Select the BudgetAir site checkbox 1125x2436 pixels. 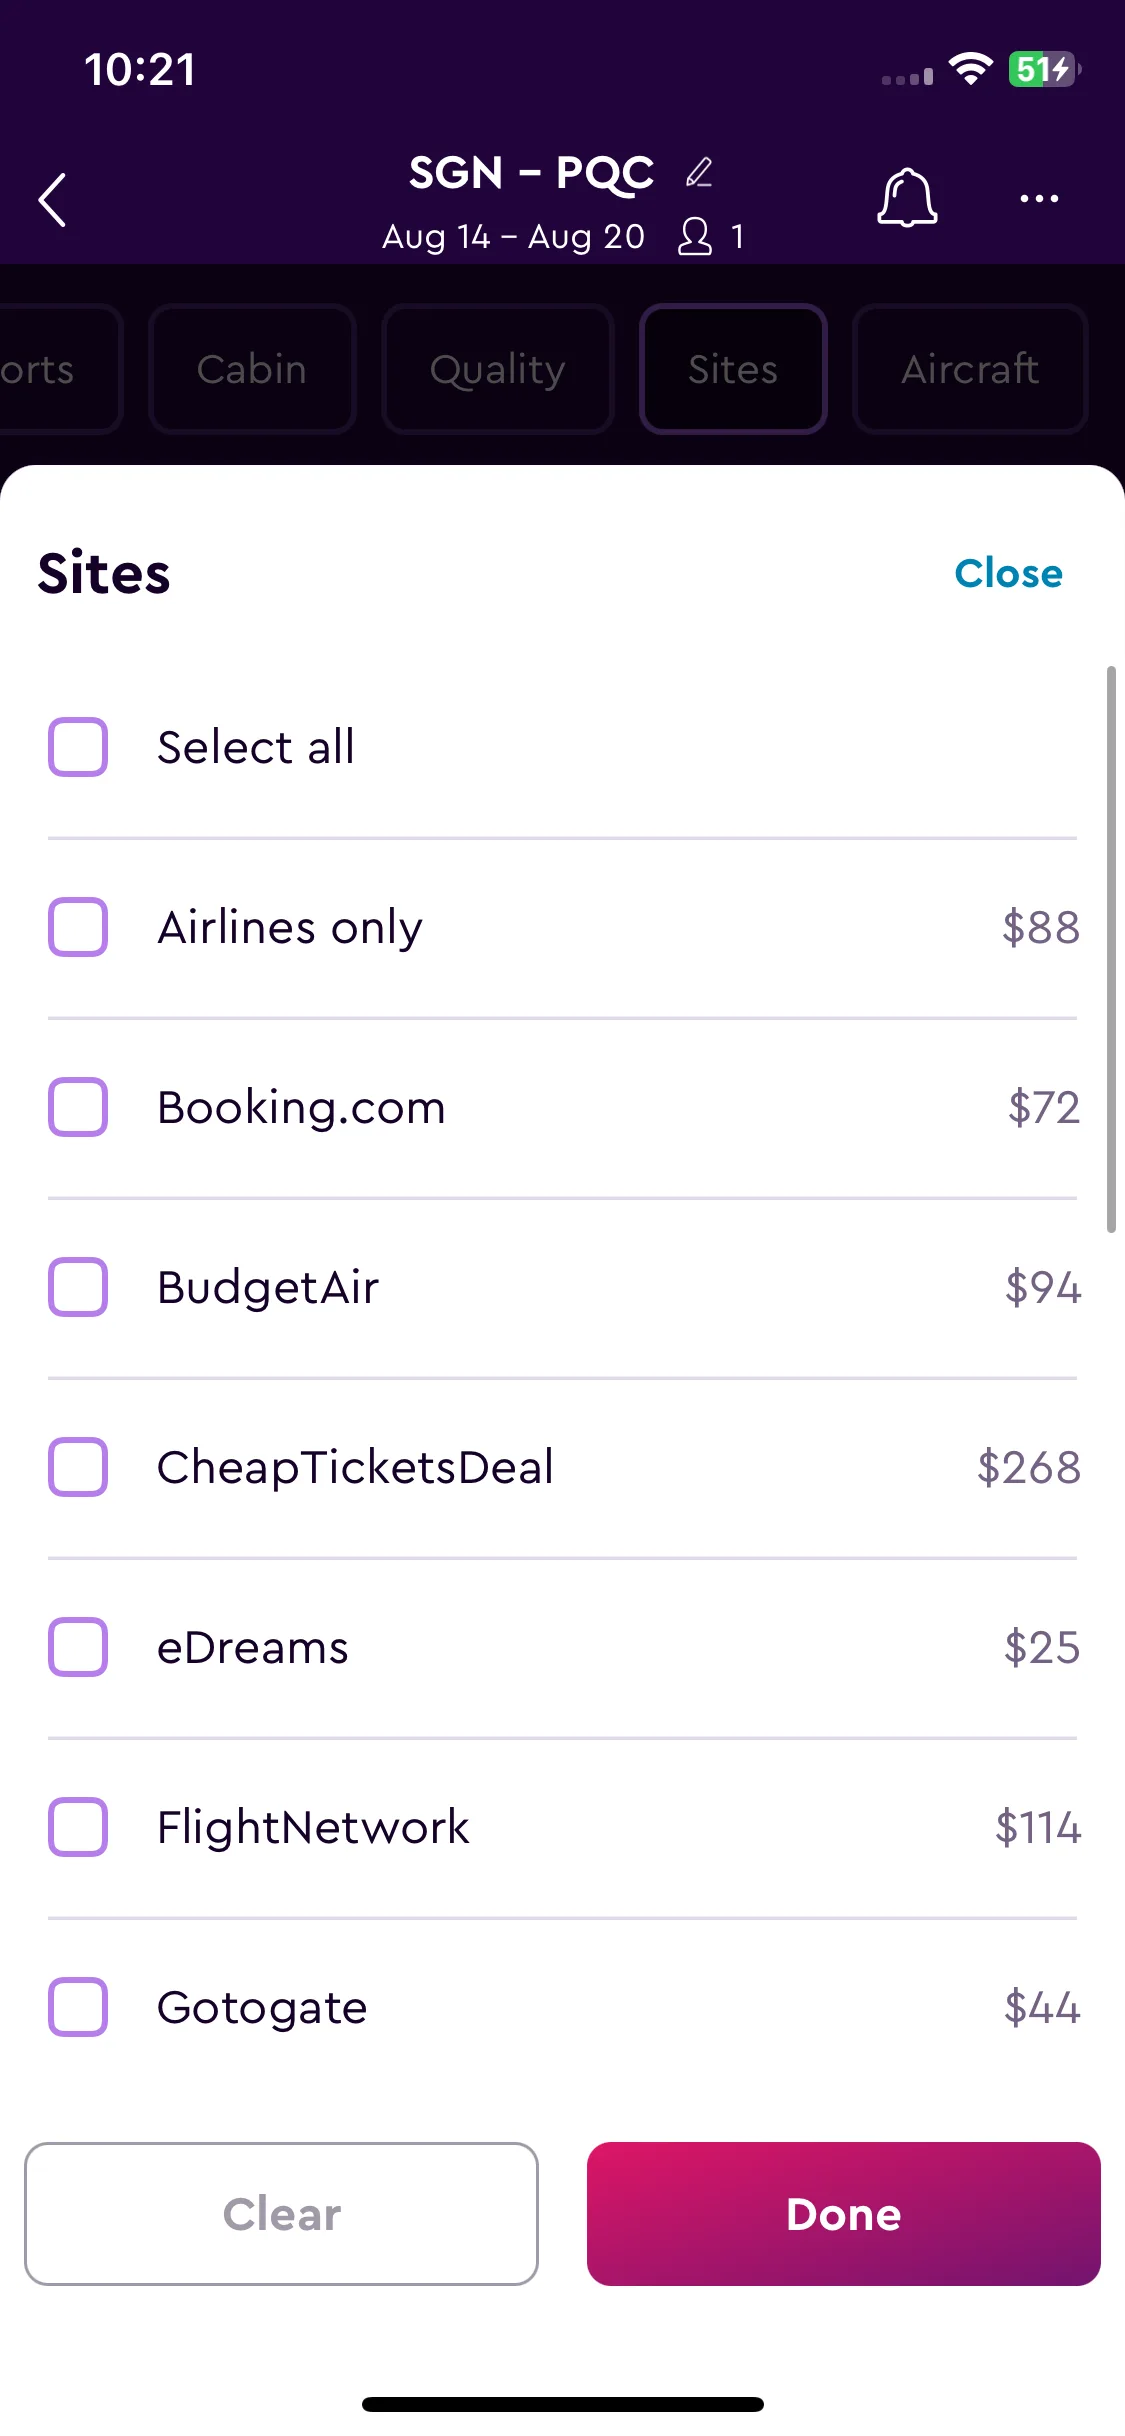[x=78, y=1287]
